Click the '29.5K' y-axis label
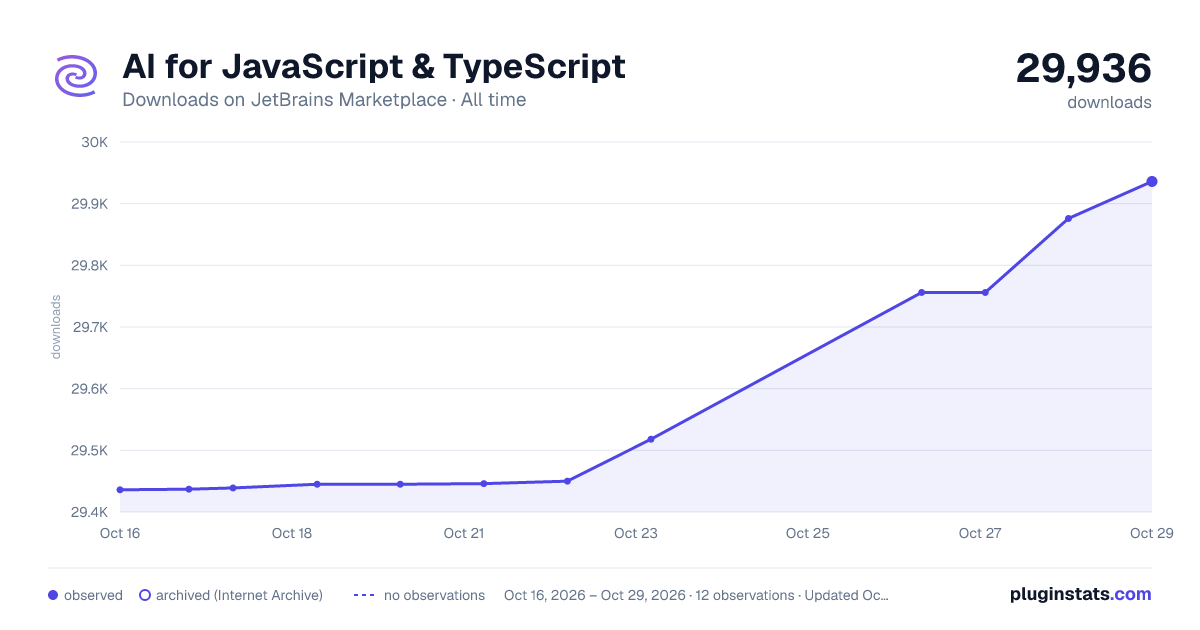This screenshot has width=1200, height=630. click(89, 451)
